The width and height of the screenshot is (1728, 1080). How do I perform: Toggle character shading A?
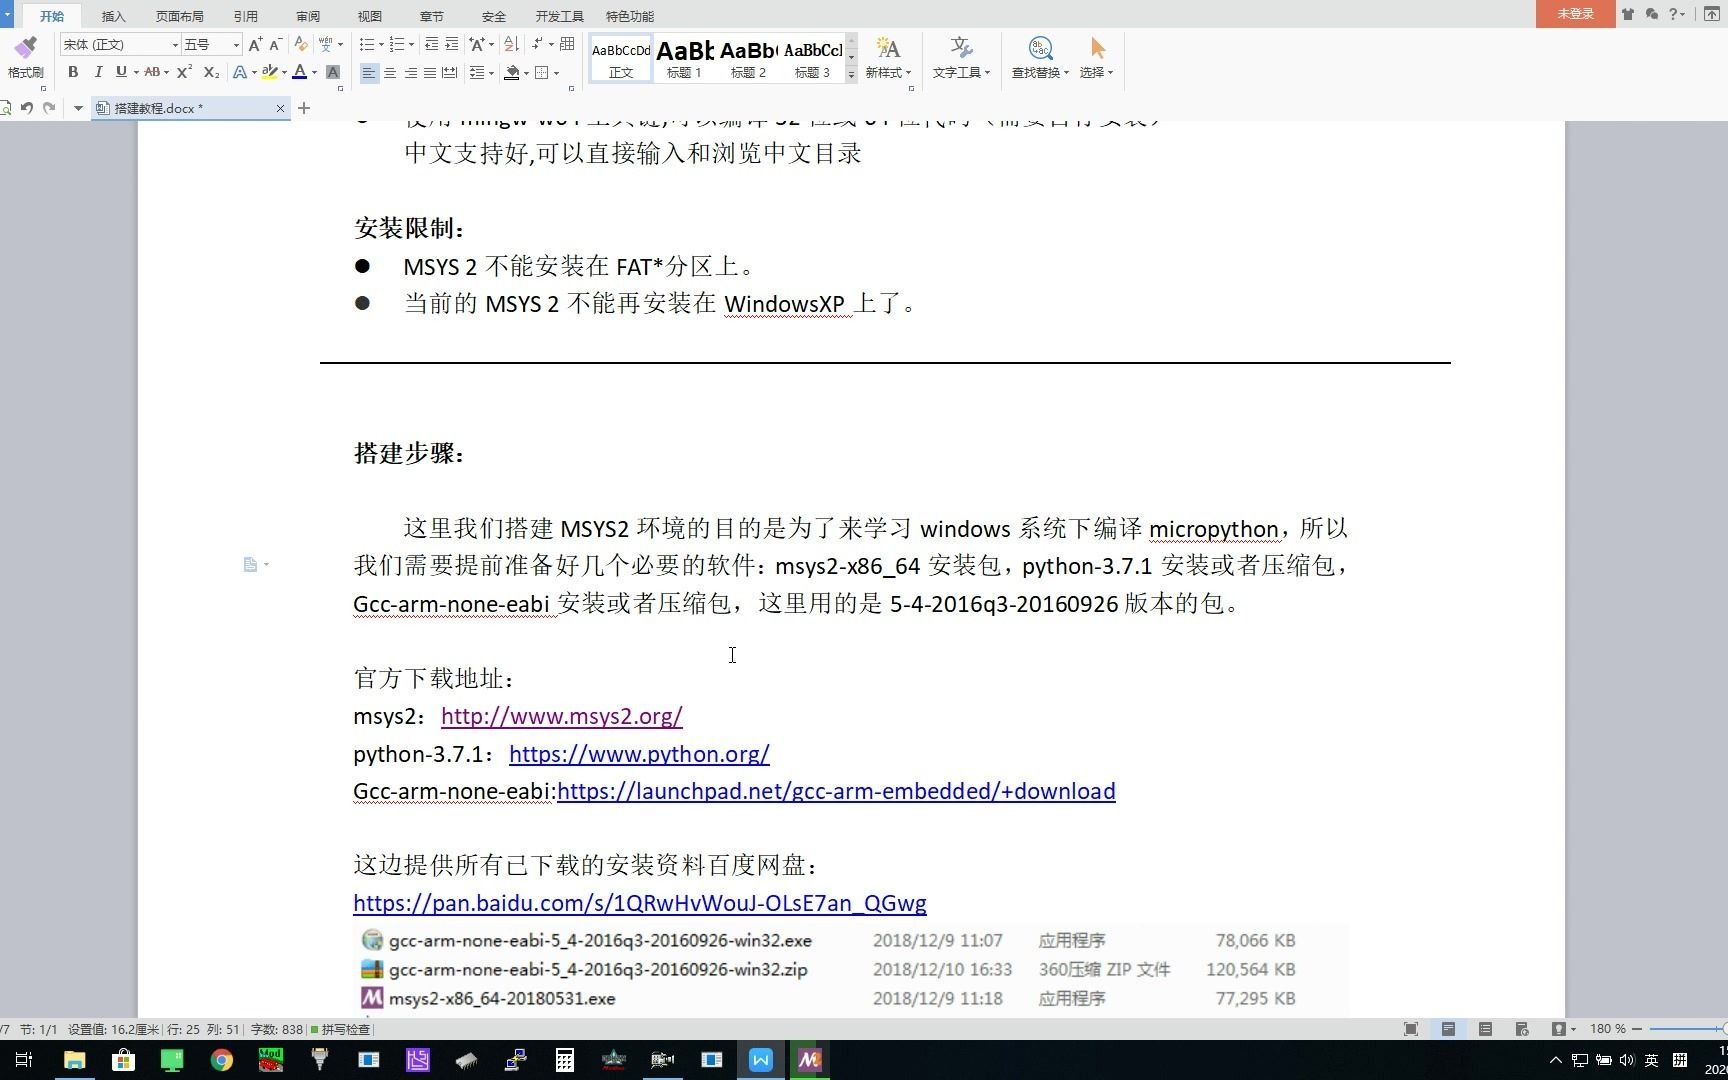[x=333, y=72]
